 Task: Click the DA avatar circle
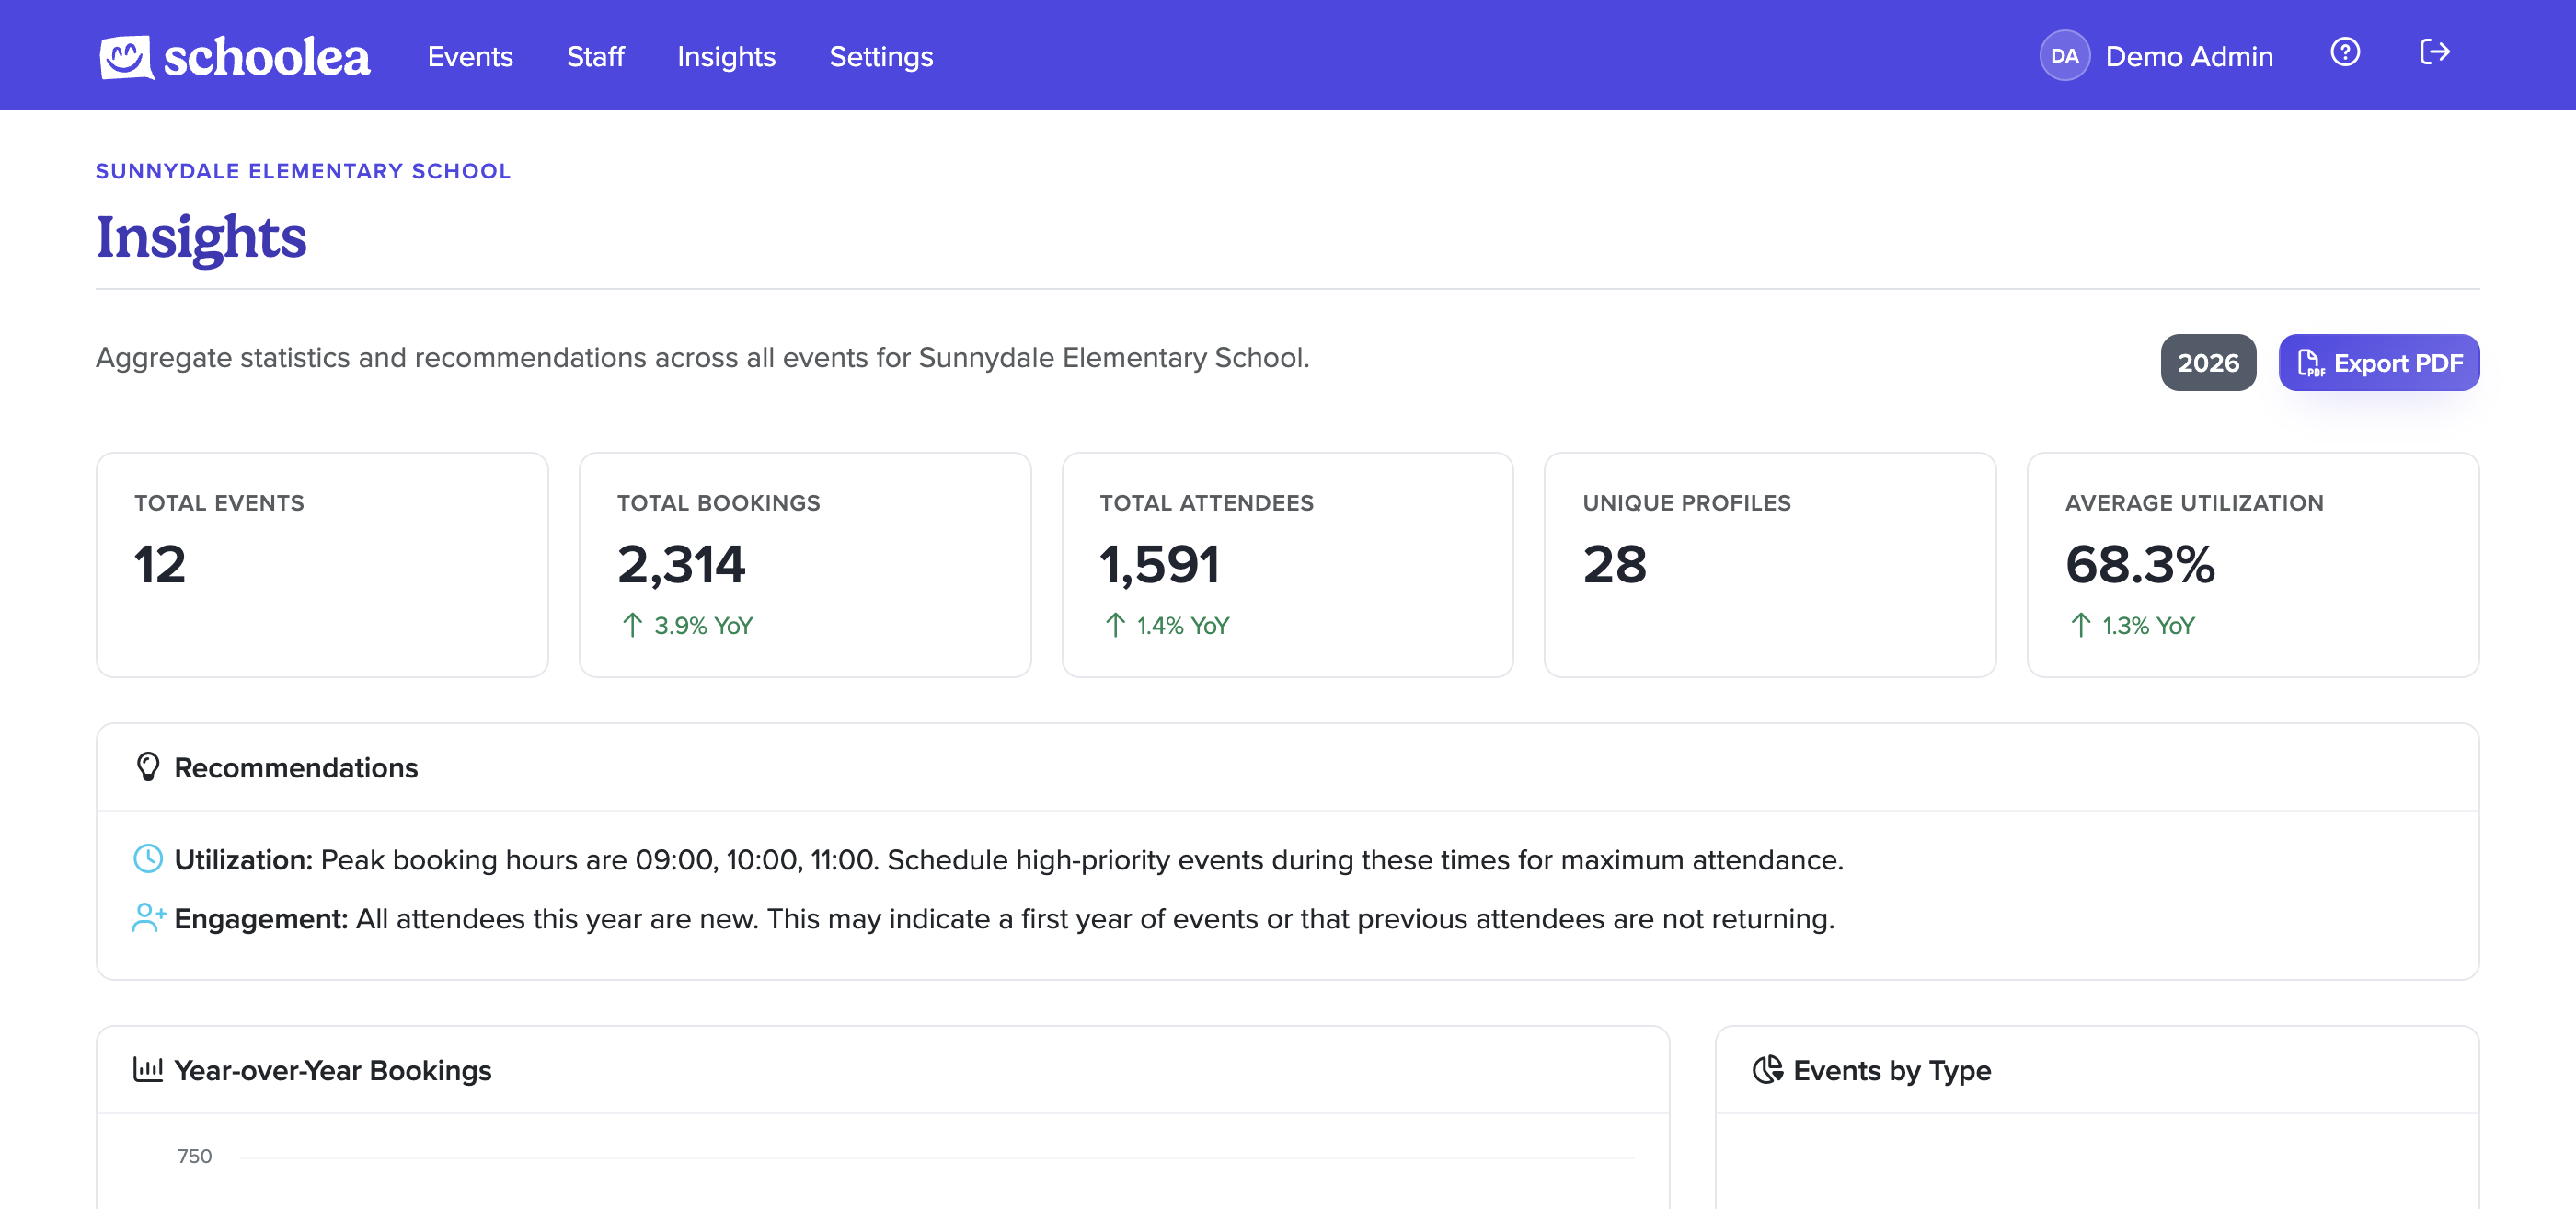(2064, 56)
